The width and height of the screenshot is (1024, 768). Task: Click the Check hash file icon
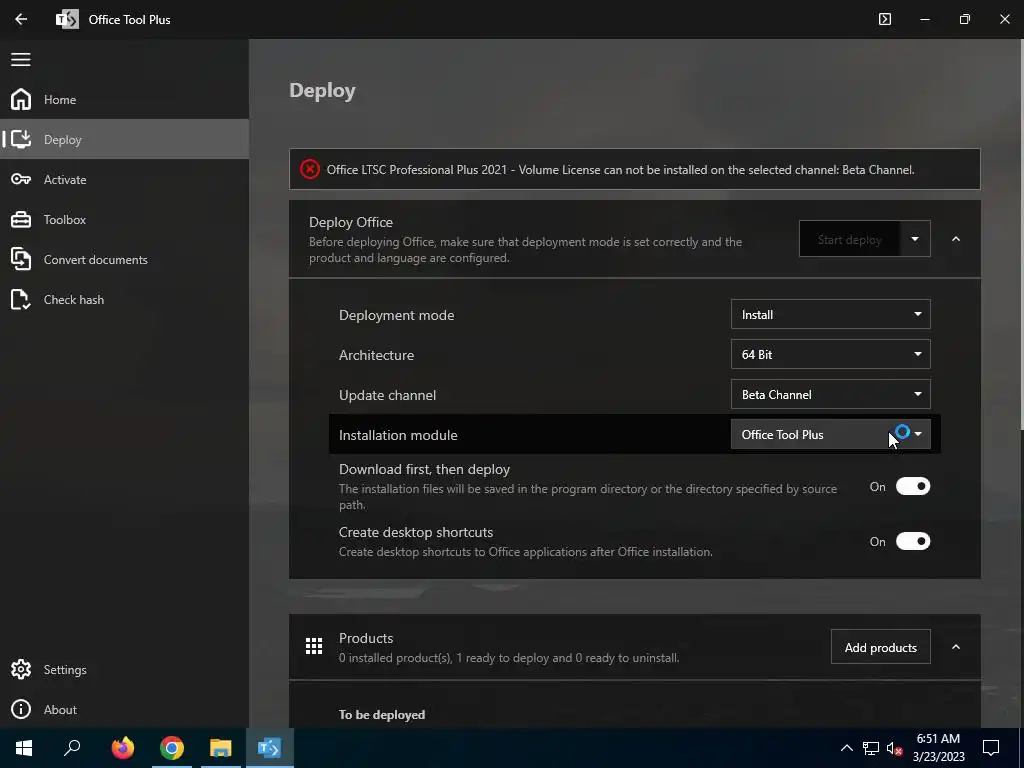21,299
